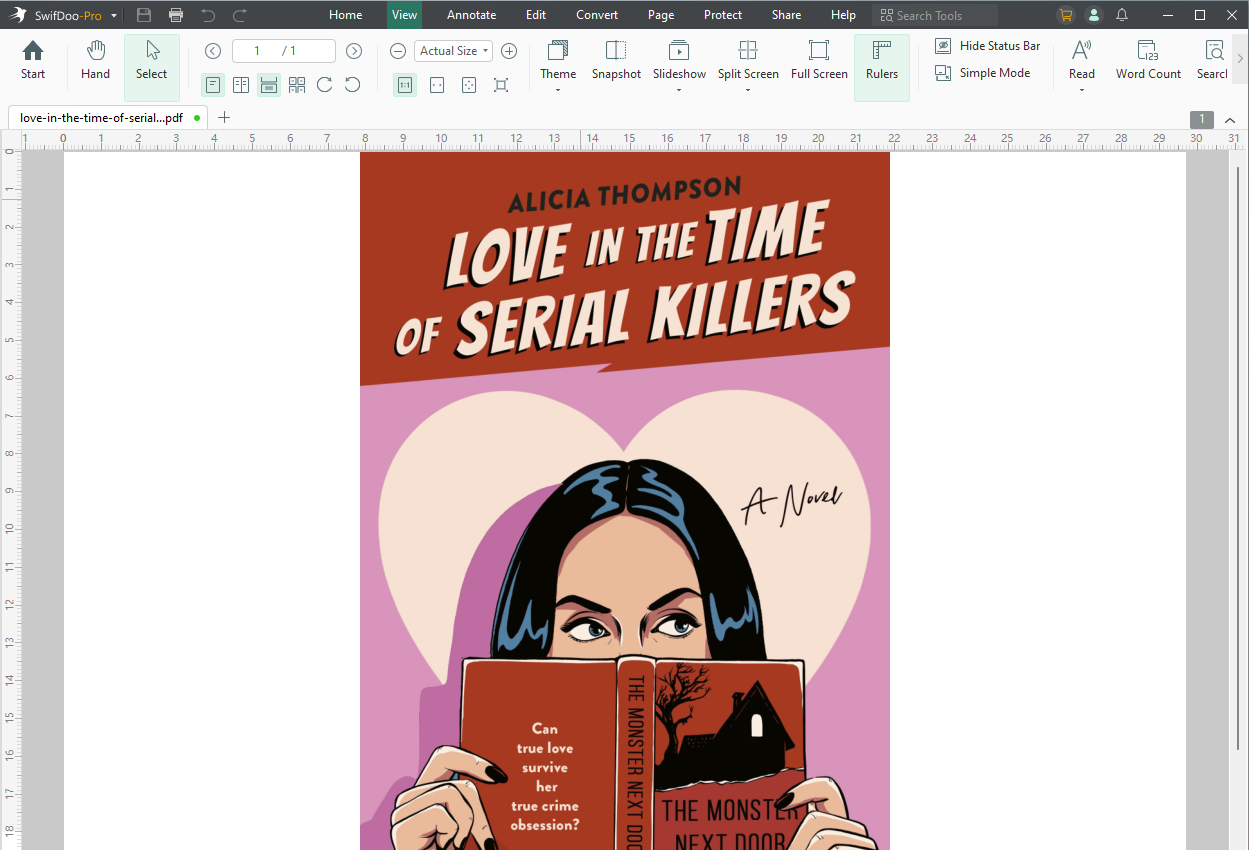Screen dimensions: 1249x850
Task: Open the SwifDoo-Pro application menu arrow
Action: click(114, 15)
